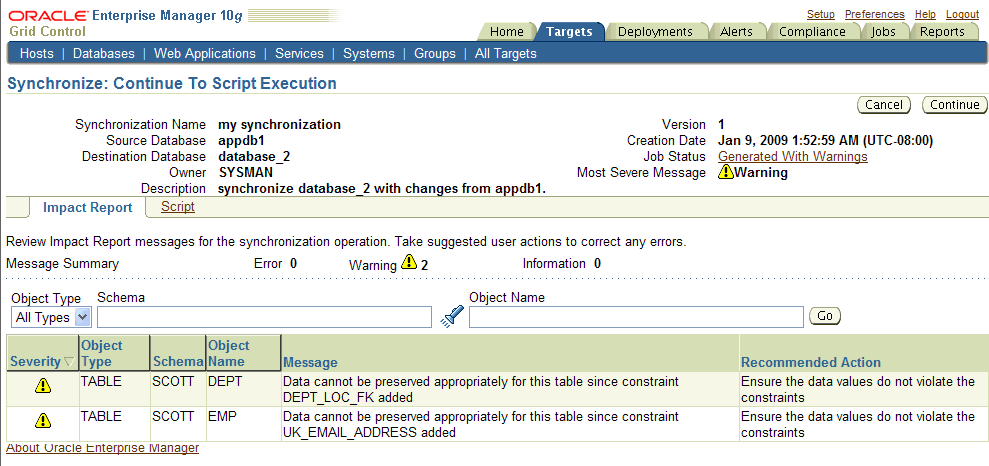The height and width of the screenshot is (466, 989).
Task: Click TABLE type in the EMP row
Action: (x=101, y=416)
